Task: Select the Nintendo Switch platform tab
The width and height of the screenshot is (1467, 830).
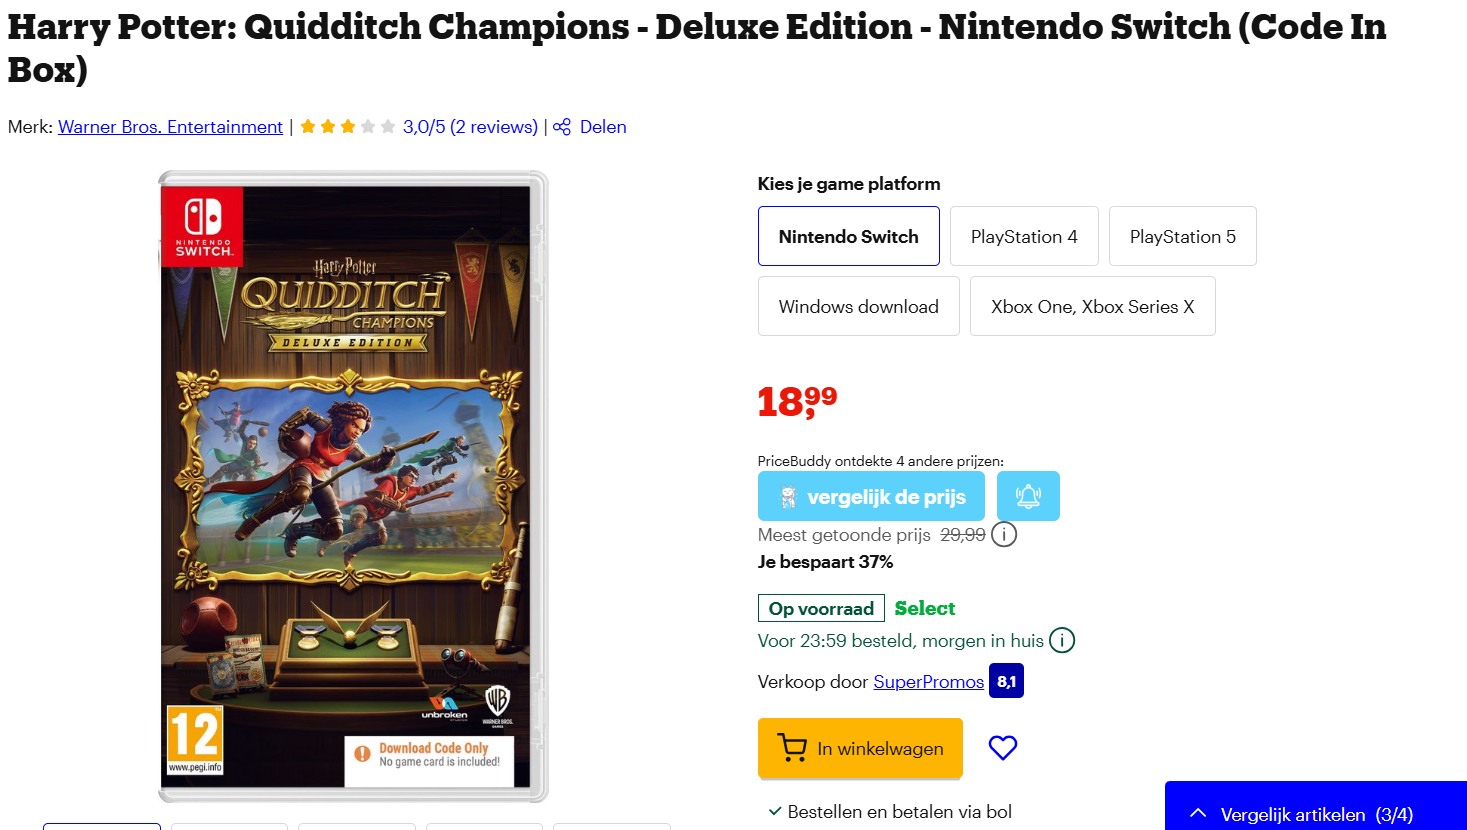Action: pyautogui.click(x=848, y=236)
